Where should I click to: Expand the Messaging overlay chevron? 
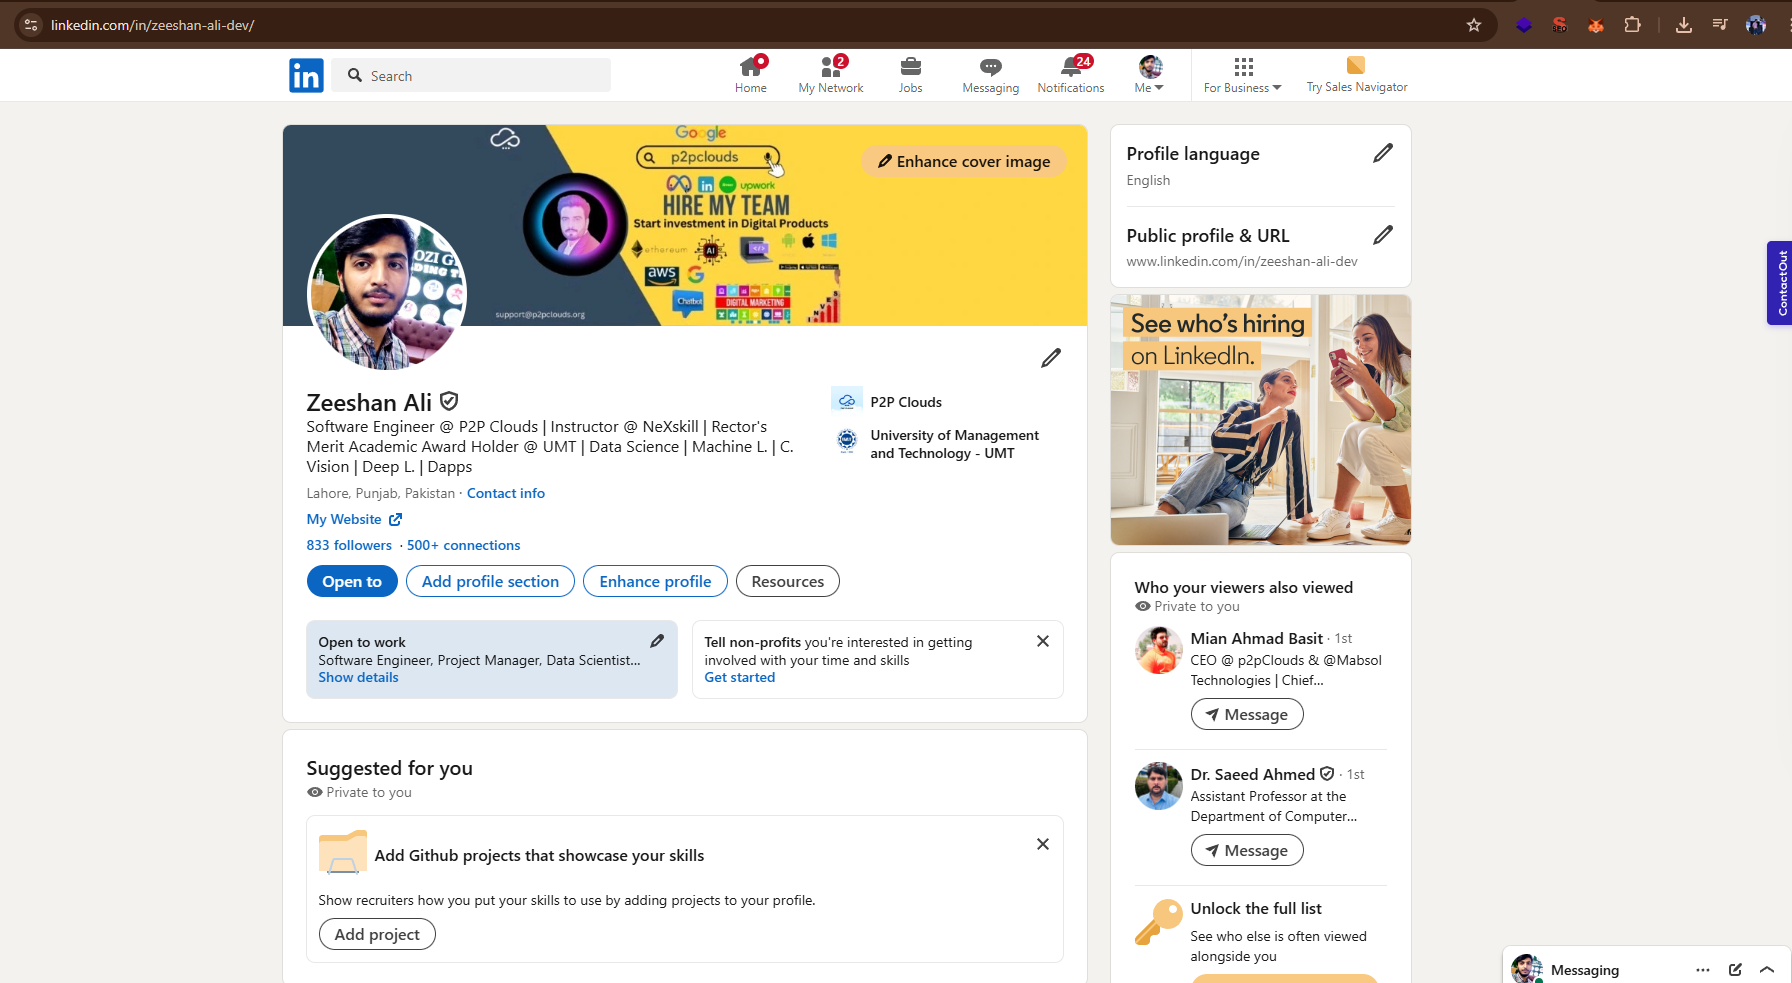(1767, 970)
